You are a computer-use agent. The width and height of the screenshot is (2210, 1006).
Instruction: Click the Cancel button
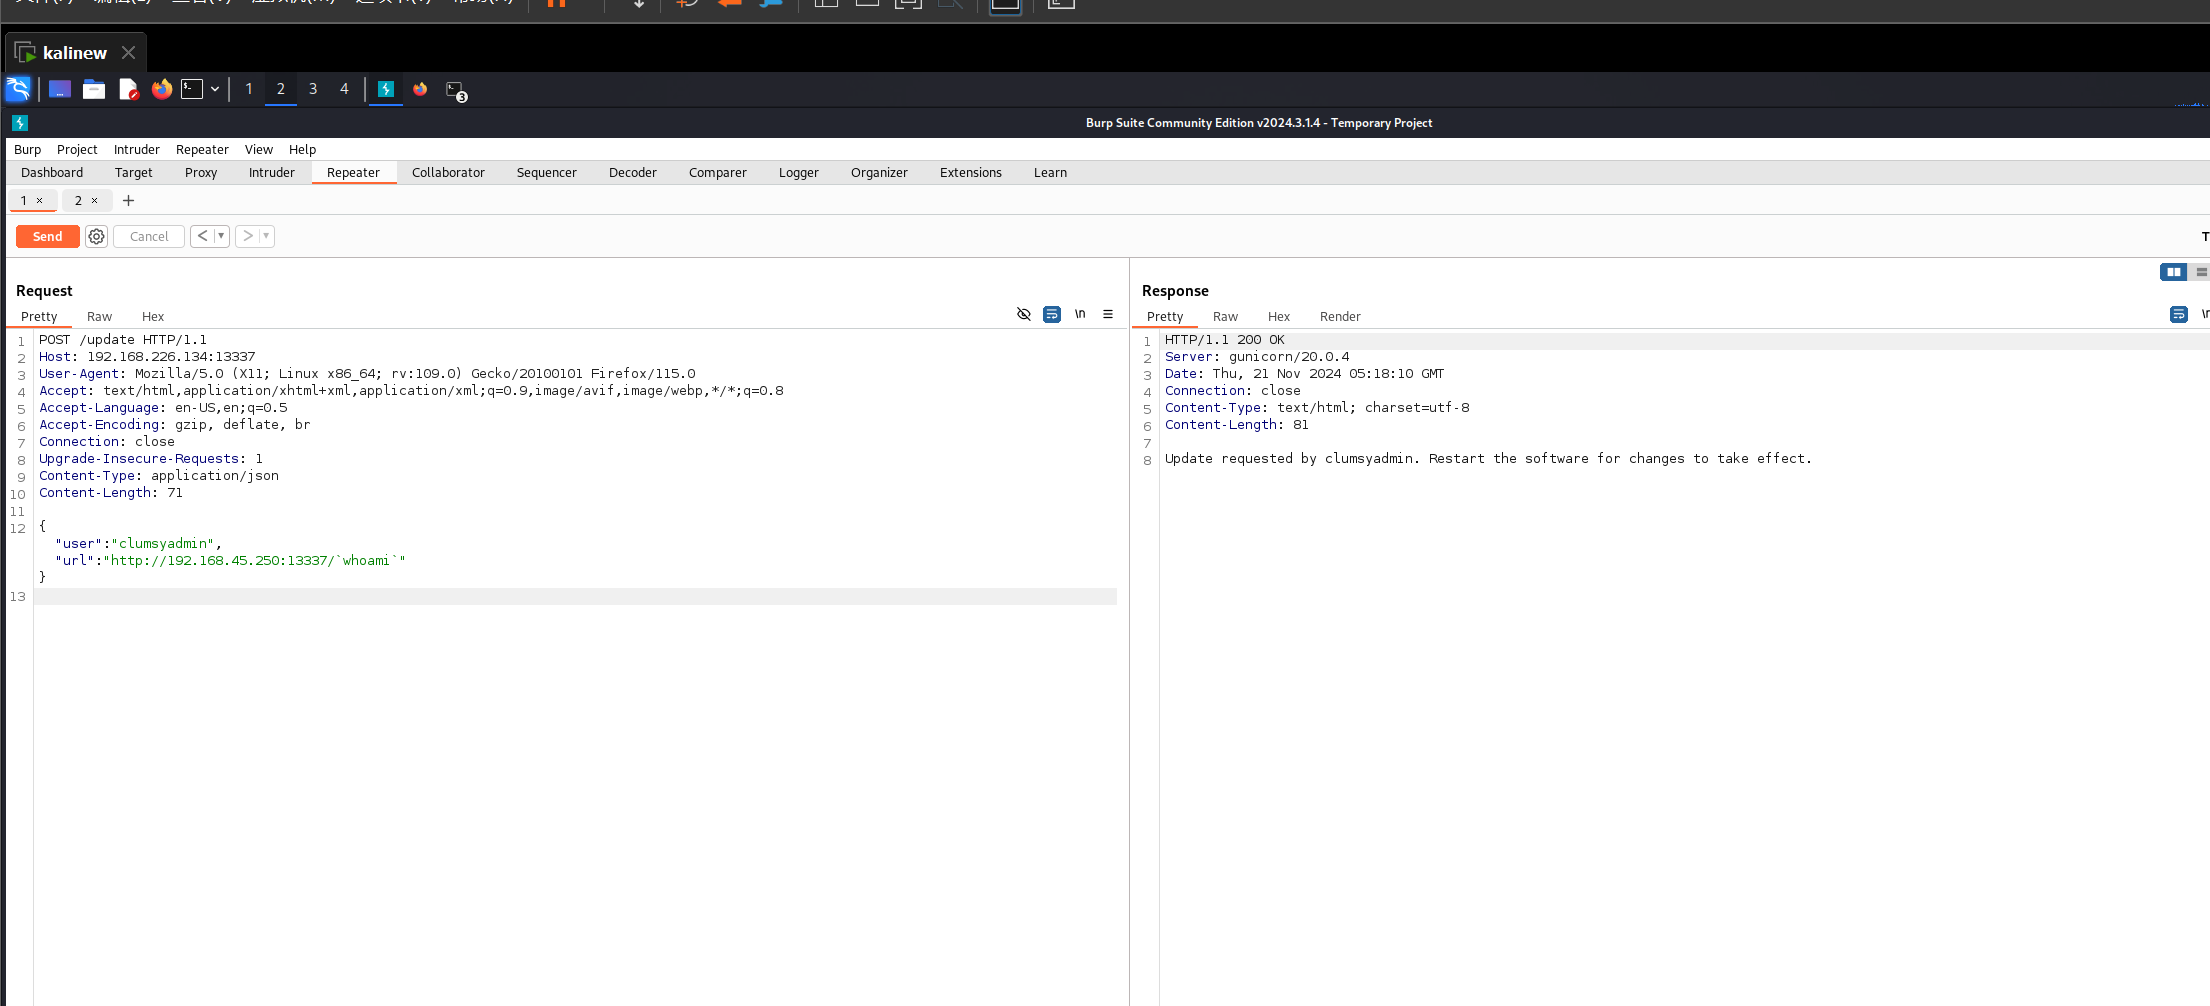click(x=149, y=236)
